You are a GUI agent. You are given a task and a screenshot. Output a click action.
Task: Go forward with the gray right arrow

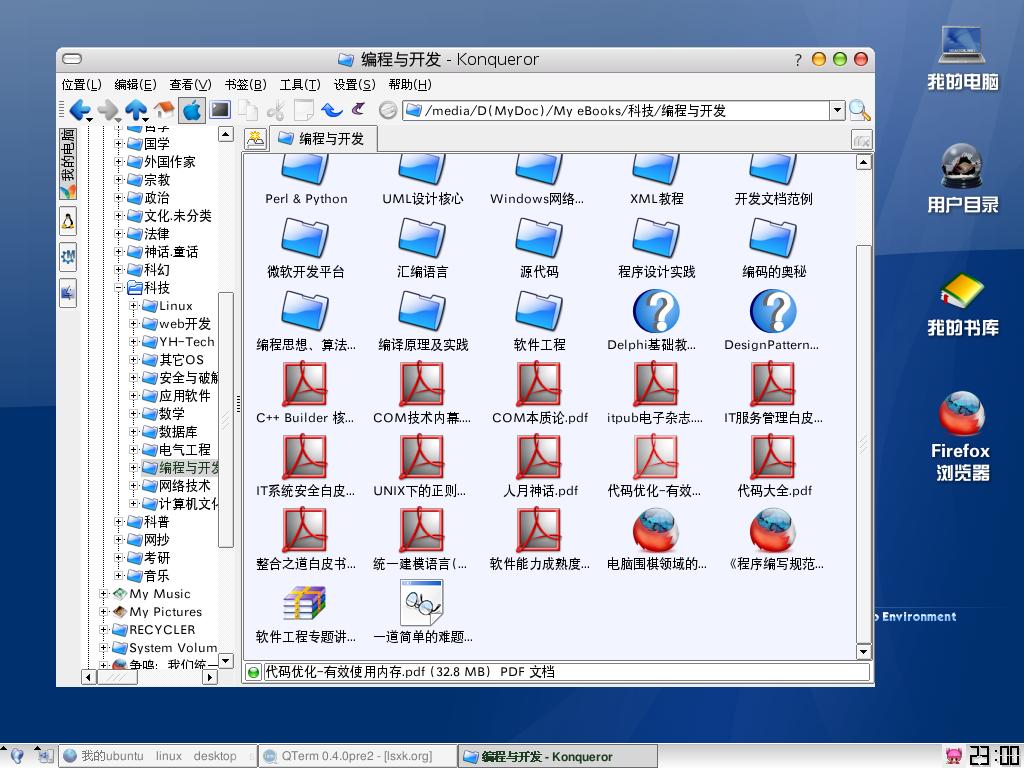pos(107,110)
